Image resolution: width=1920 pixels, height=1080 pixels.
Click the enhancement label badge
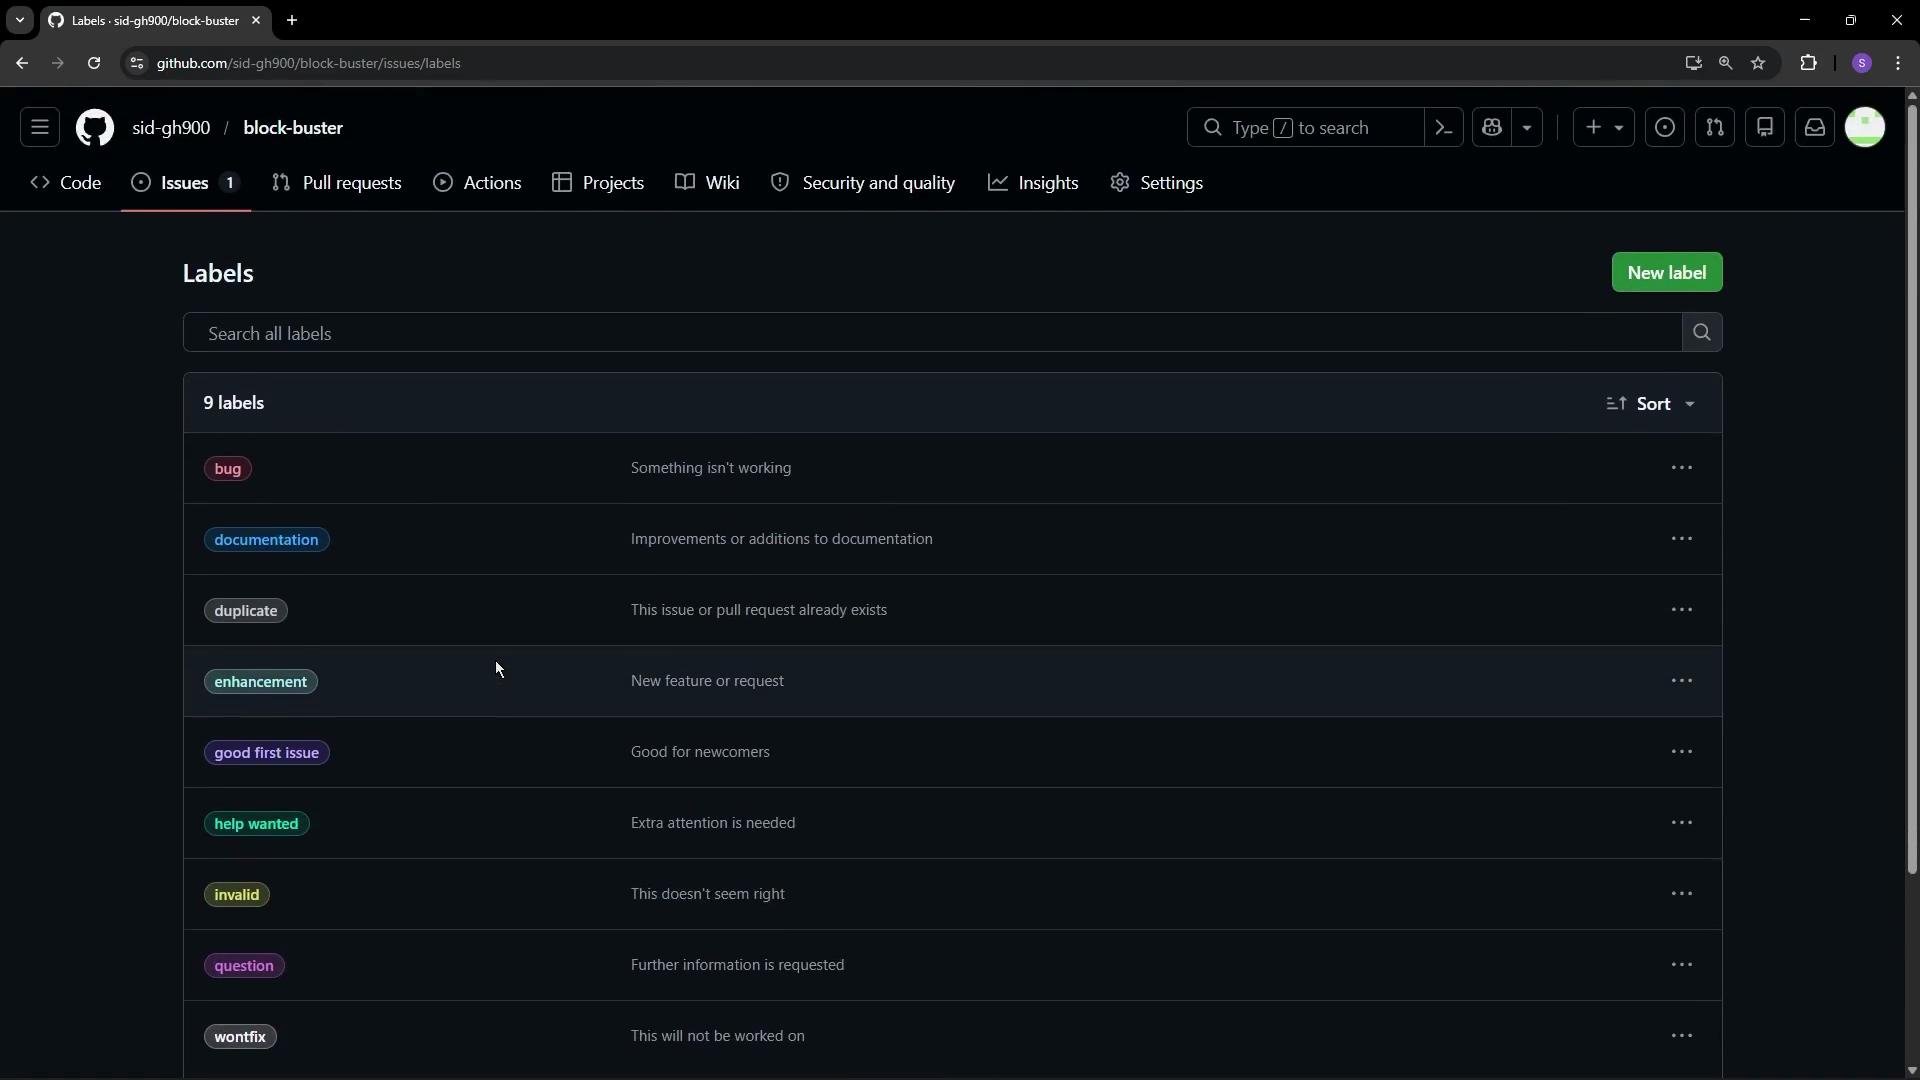point(261,682)
